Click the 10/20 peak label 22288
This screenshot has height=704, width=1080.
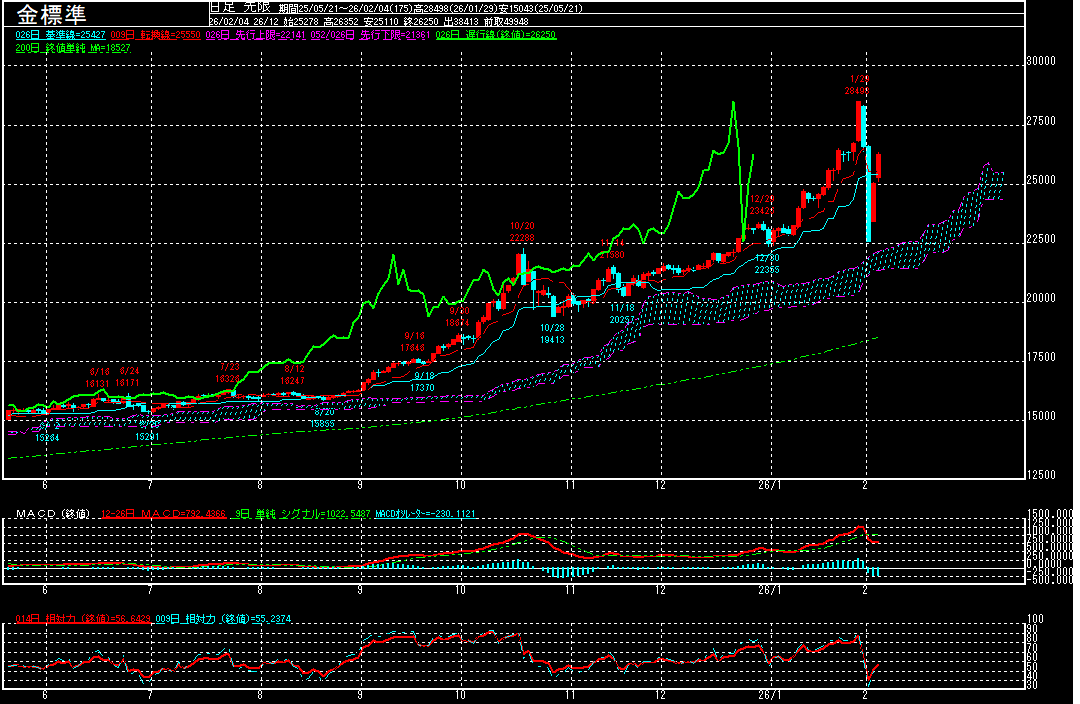pyautogui.click(x=522, y=238)
